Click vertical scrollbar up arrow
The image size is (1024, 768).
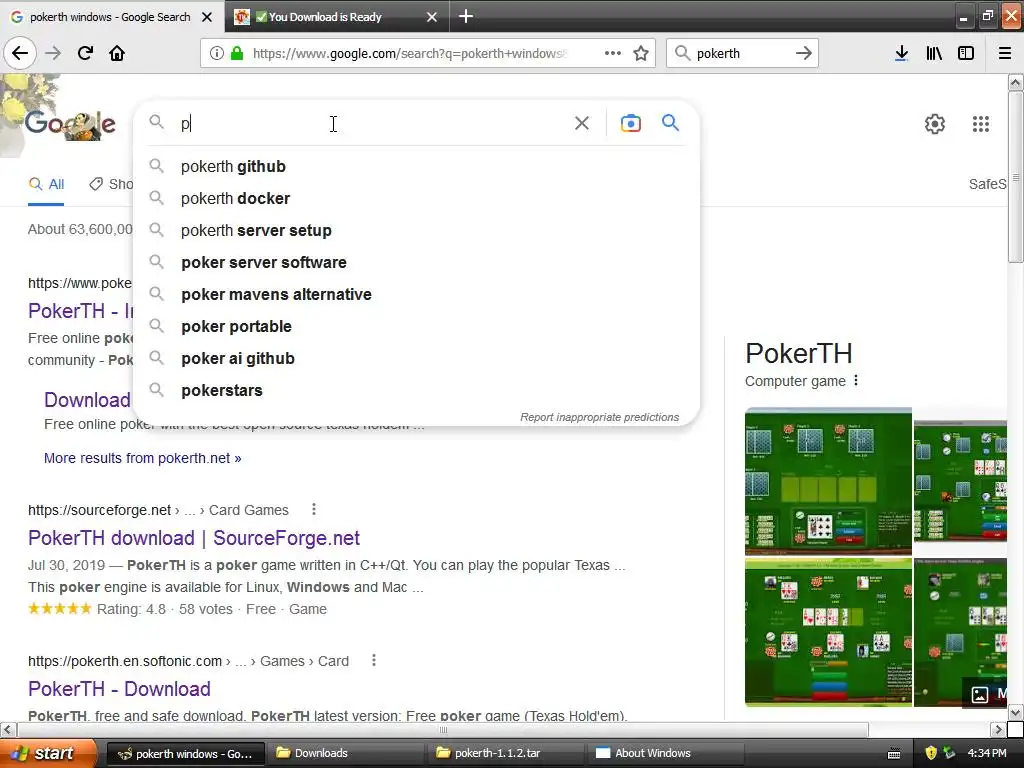pos(1015,82)
